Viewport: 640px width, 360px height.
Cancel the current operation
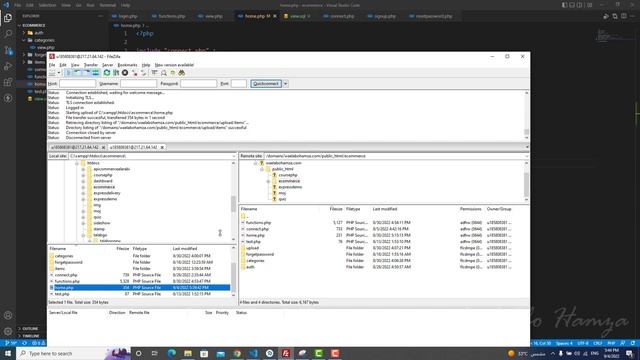coord(125,73)
